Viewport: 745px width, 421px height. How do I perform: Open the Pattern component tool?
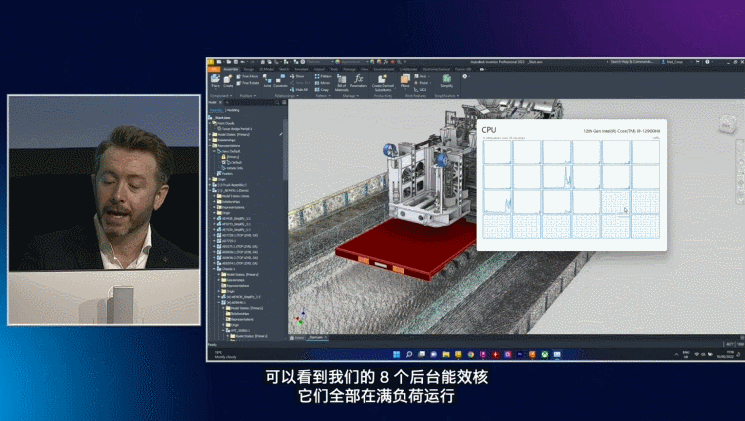pos(323,76)
